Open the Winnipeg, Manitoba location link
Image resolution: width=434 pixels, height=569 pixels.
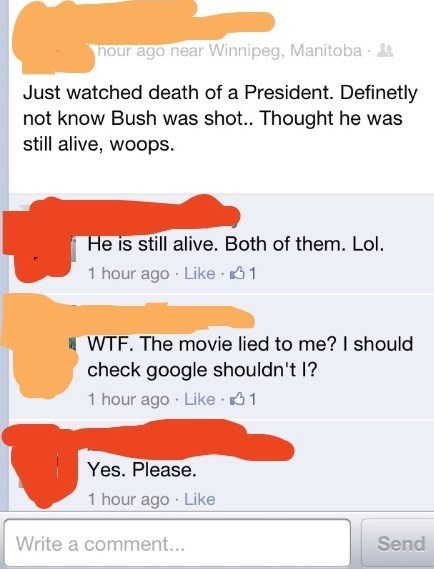[284, 51]
